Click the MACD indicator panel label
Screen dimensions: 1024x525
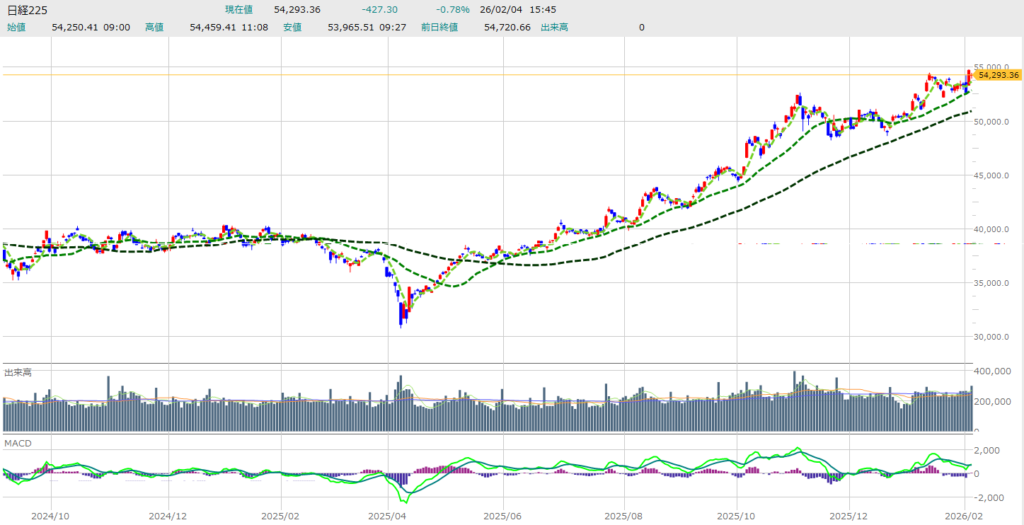coord(18,440)
